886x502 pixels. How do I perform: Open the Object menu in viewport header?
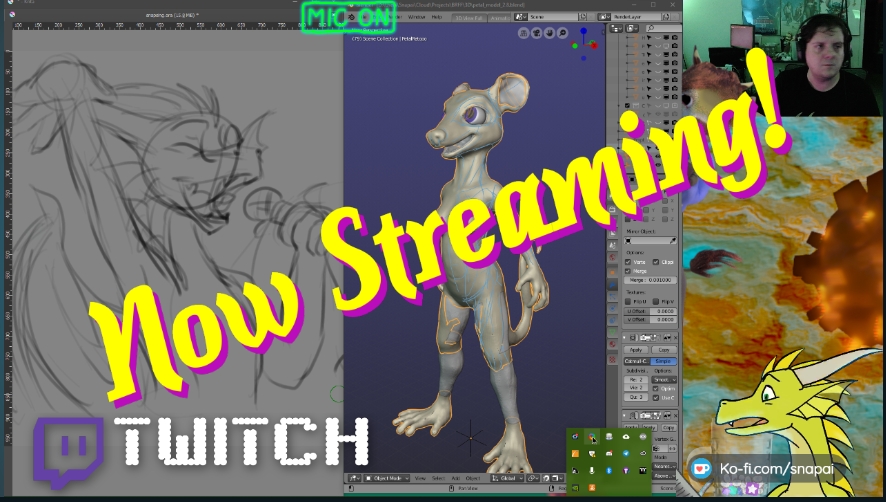tap(473, 478)
